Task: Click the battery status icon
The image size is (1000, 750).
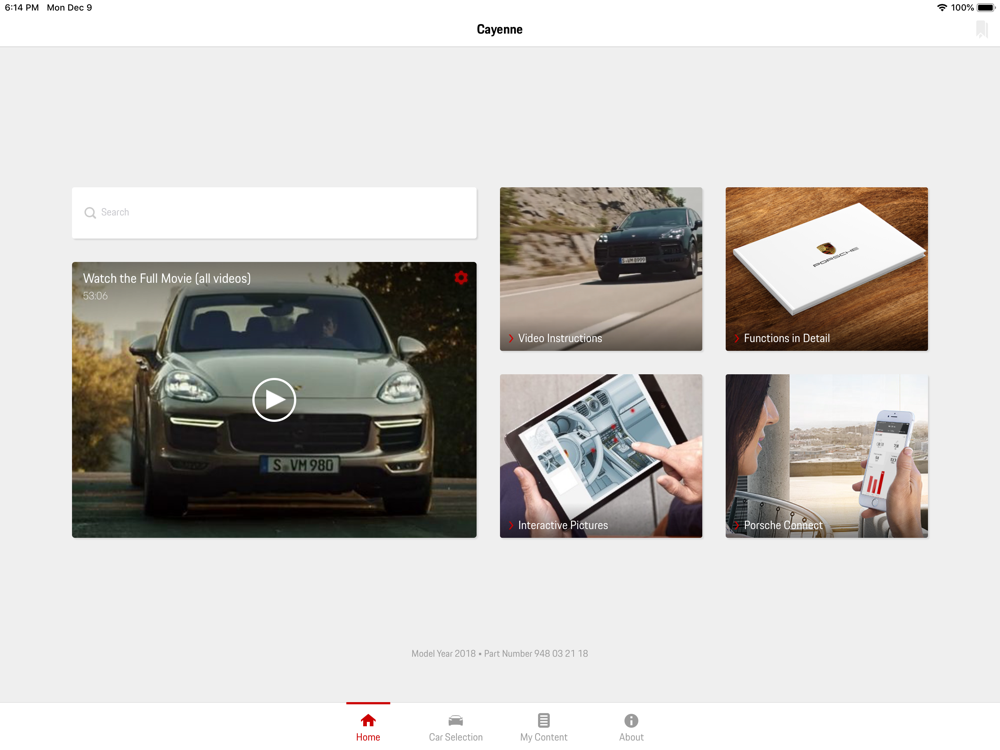Action: click(x=986, y=8)
